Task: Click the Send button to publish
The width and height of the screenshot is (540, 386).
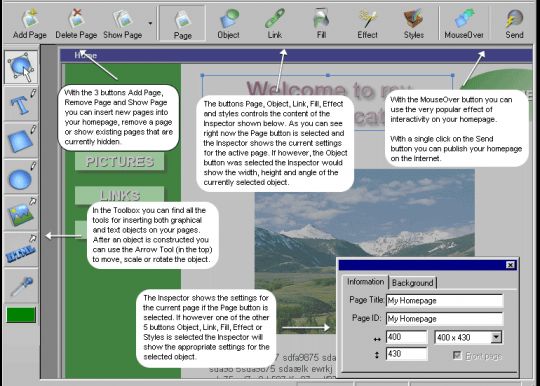Action: point(514,23)
